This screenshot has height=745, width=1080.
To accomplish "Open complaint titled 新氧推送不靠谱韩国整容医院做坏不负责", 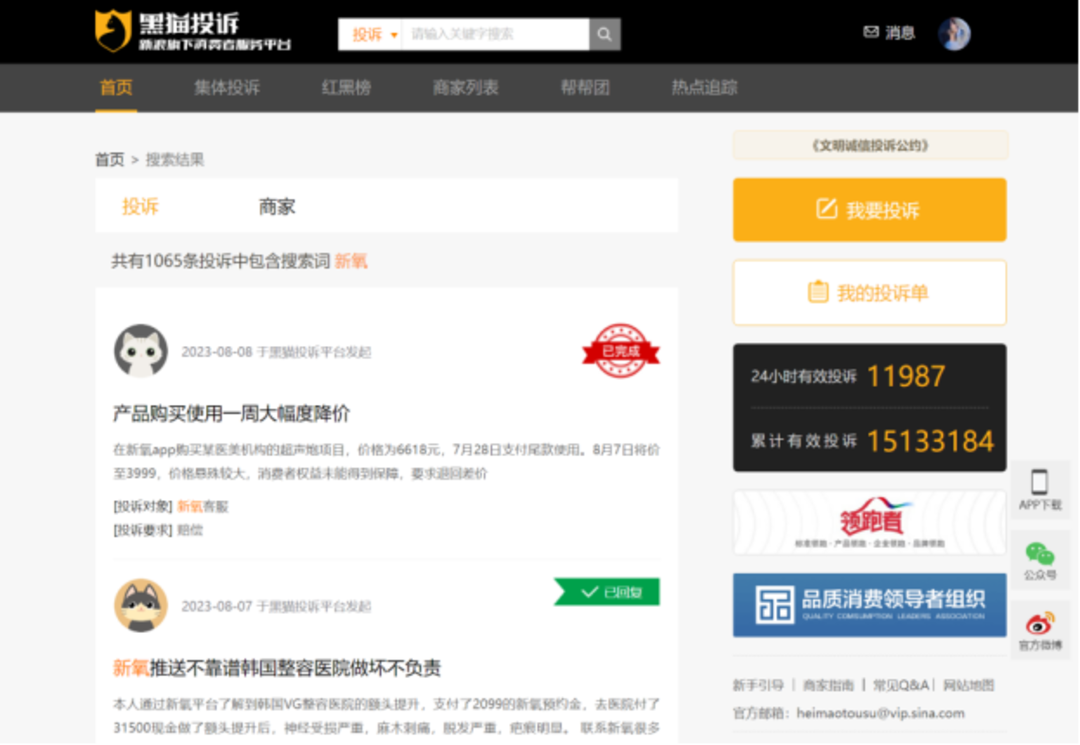I will tap(277, 668).
